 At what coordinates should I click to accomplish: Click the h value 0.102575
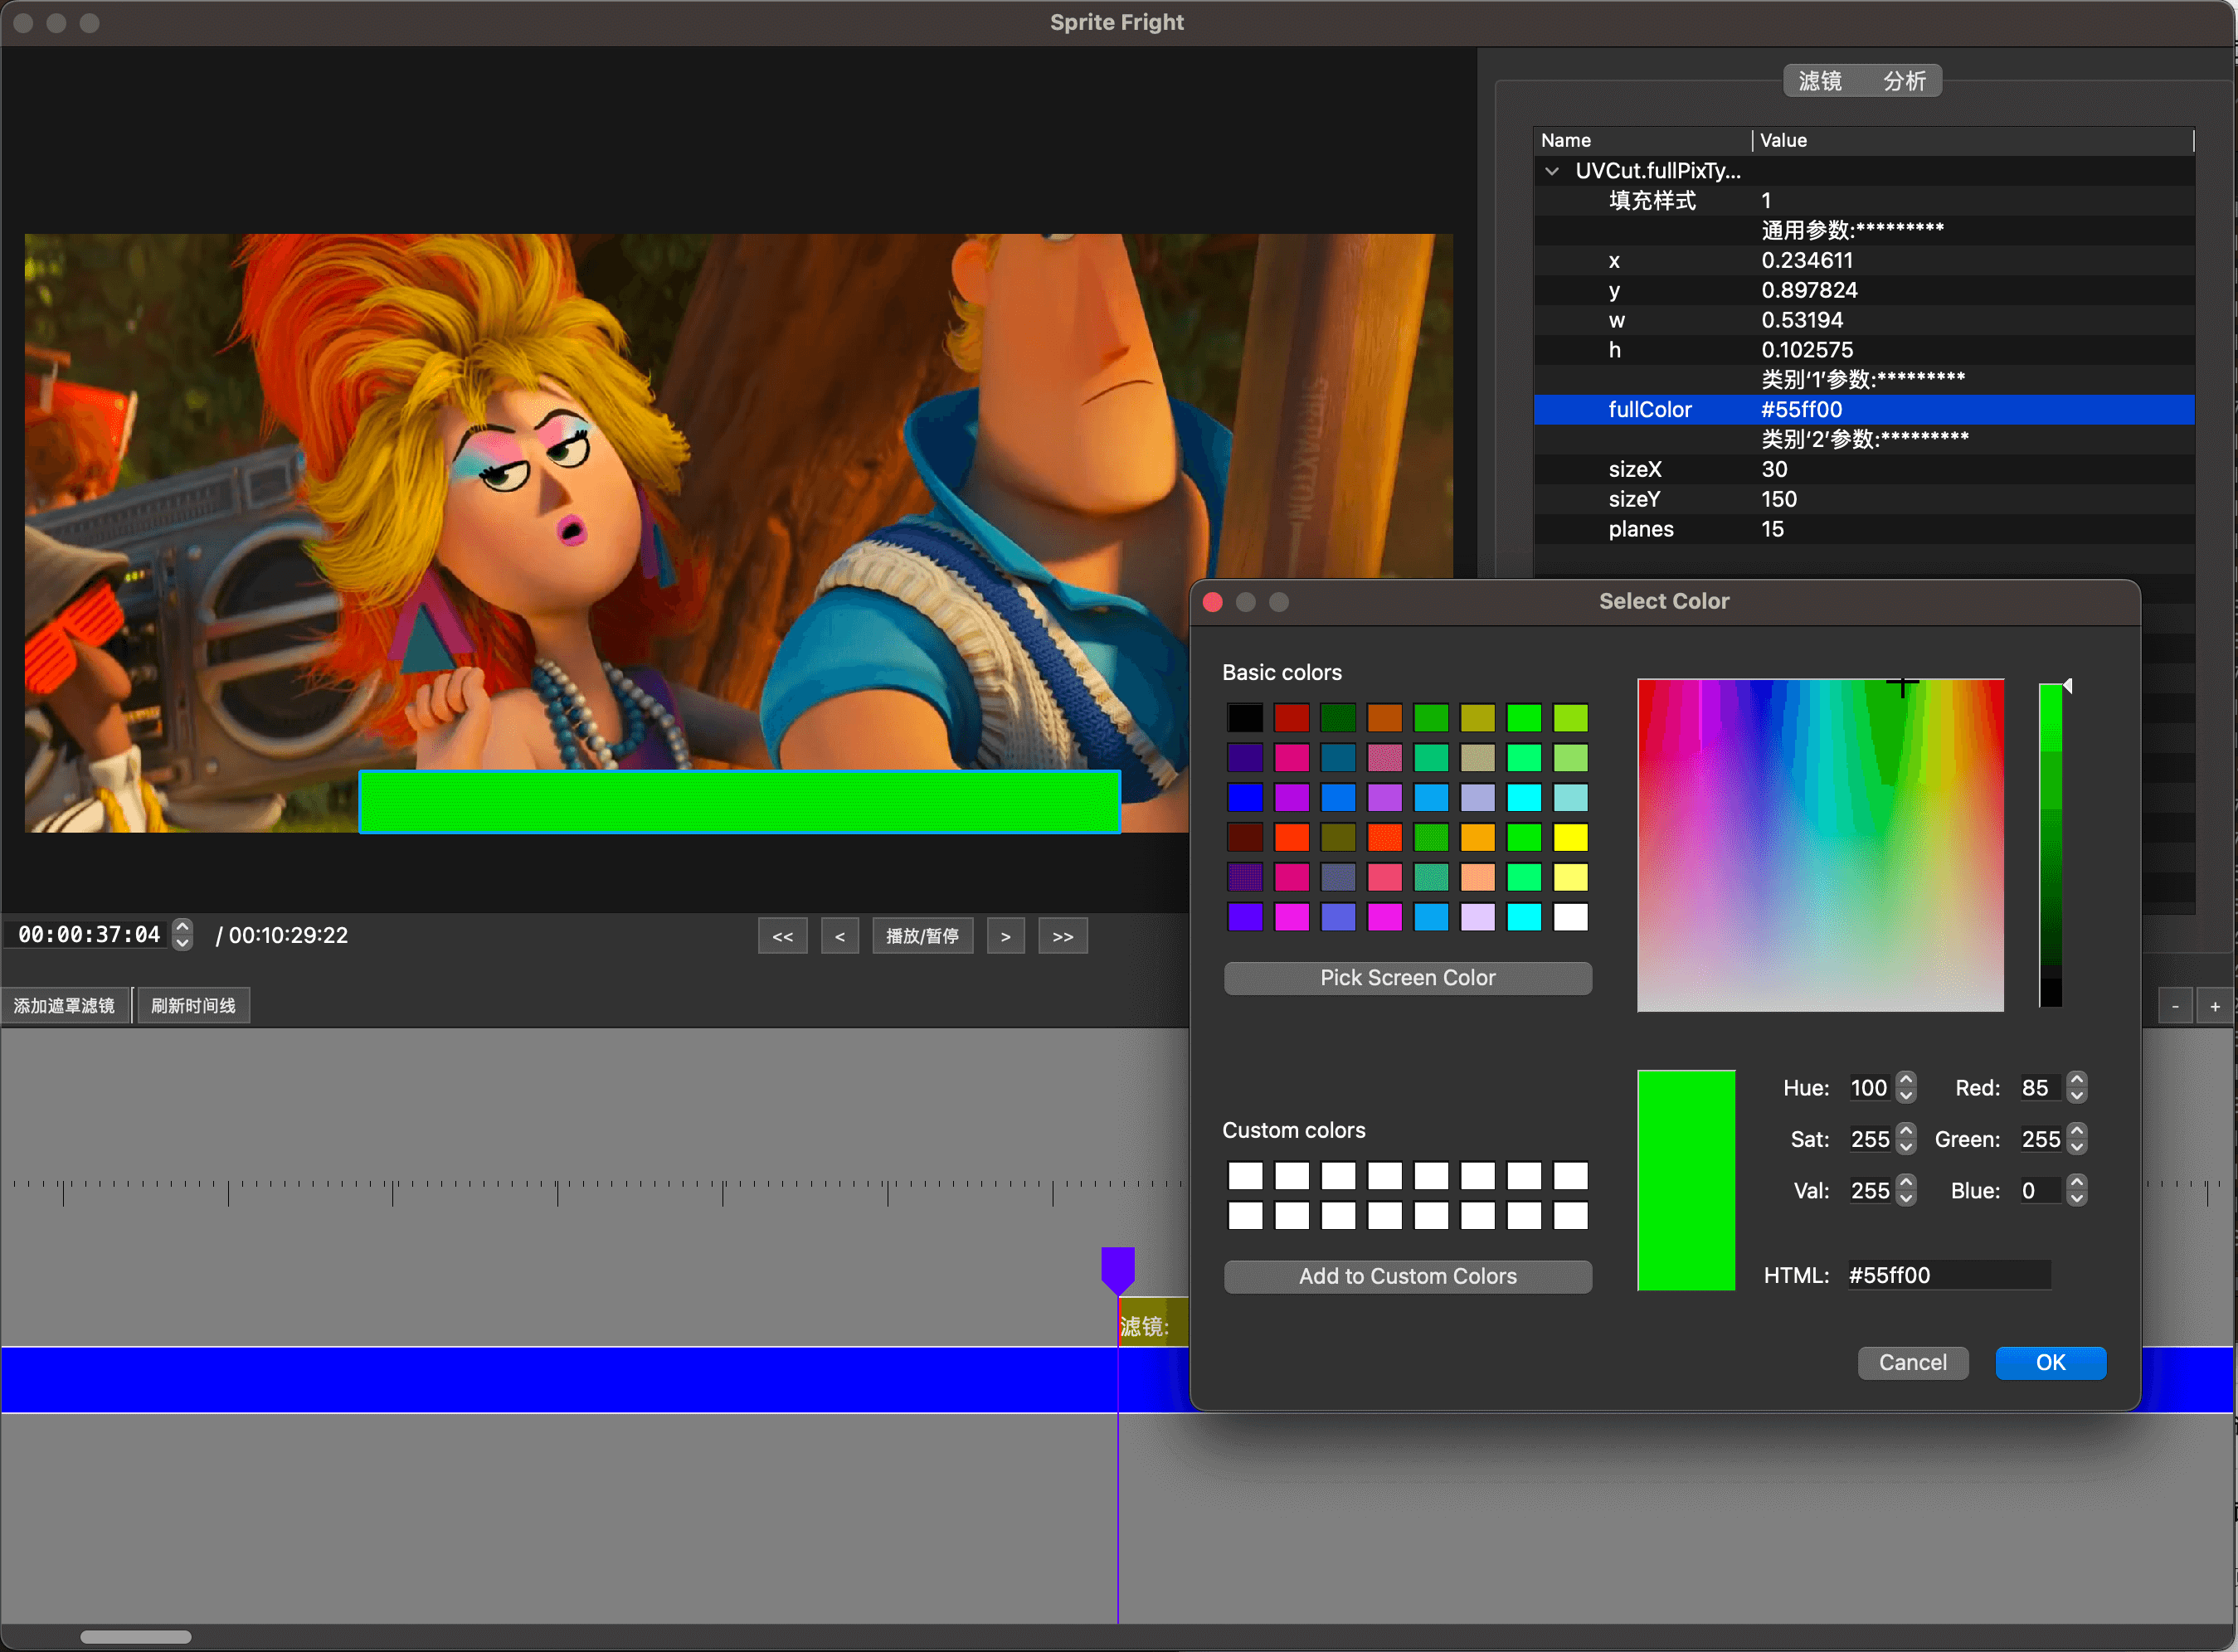1807,350
